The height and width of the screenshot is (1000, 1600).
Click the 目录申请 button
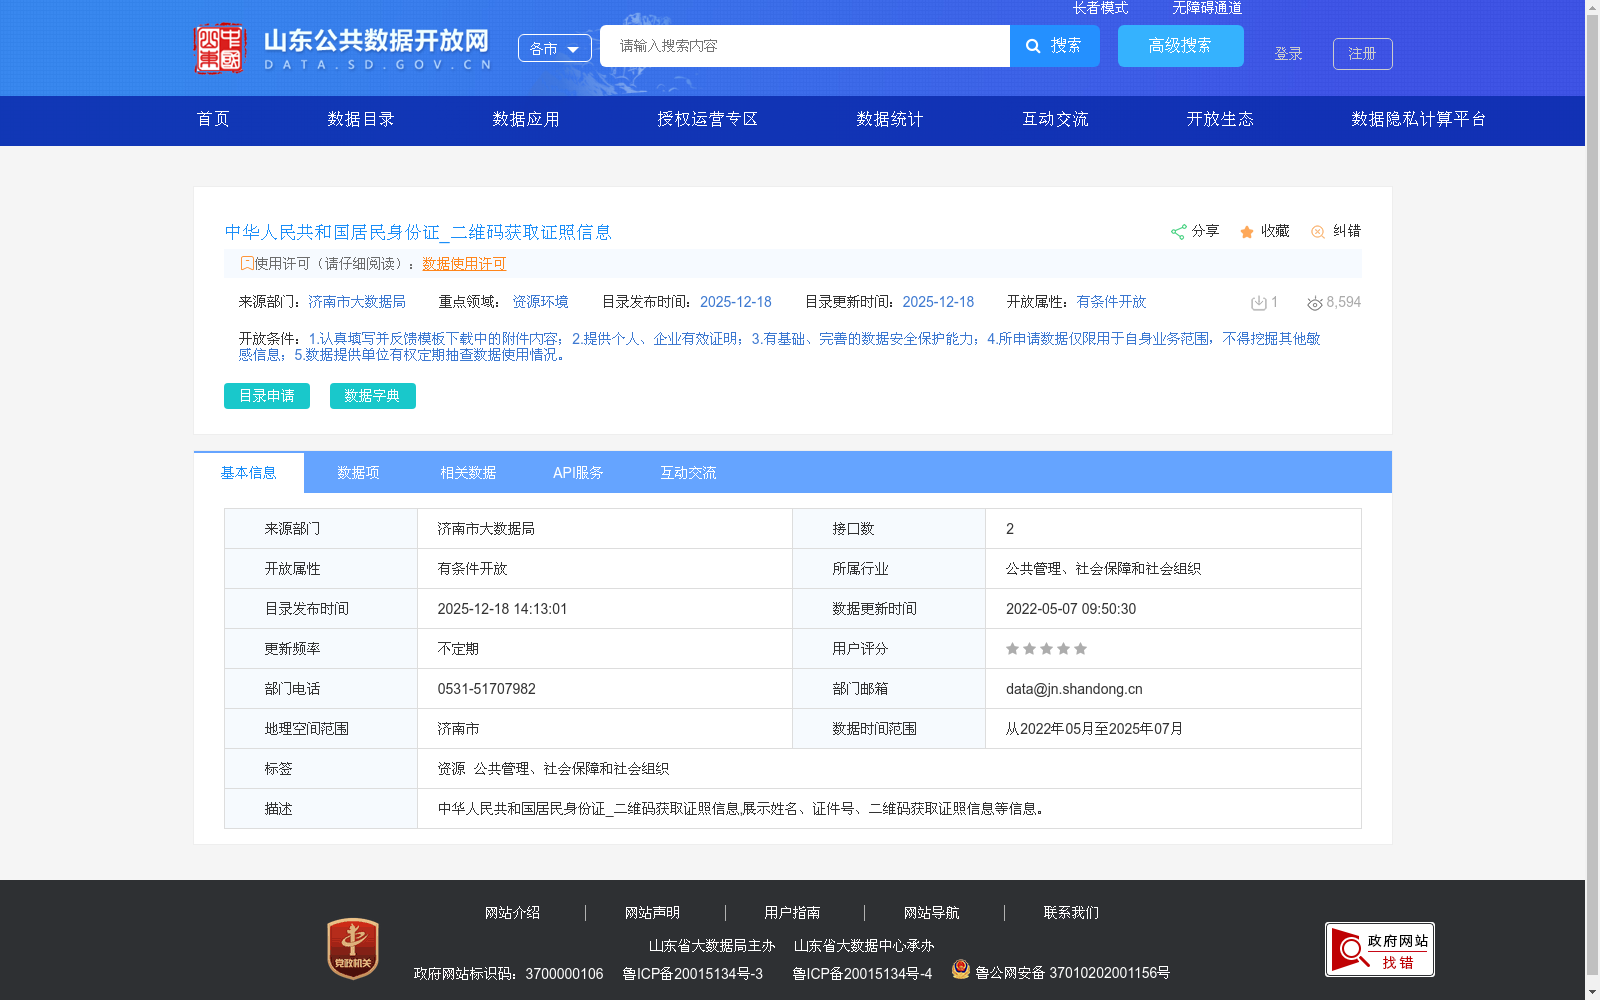(x=267, y=396)
